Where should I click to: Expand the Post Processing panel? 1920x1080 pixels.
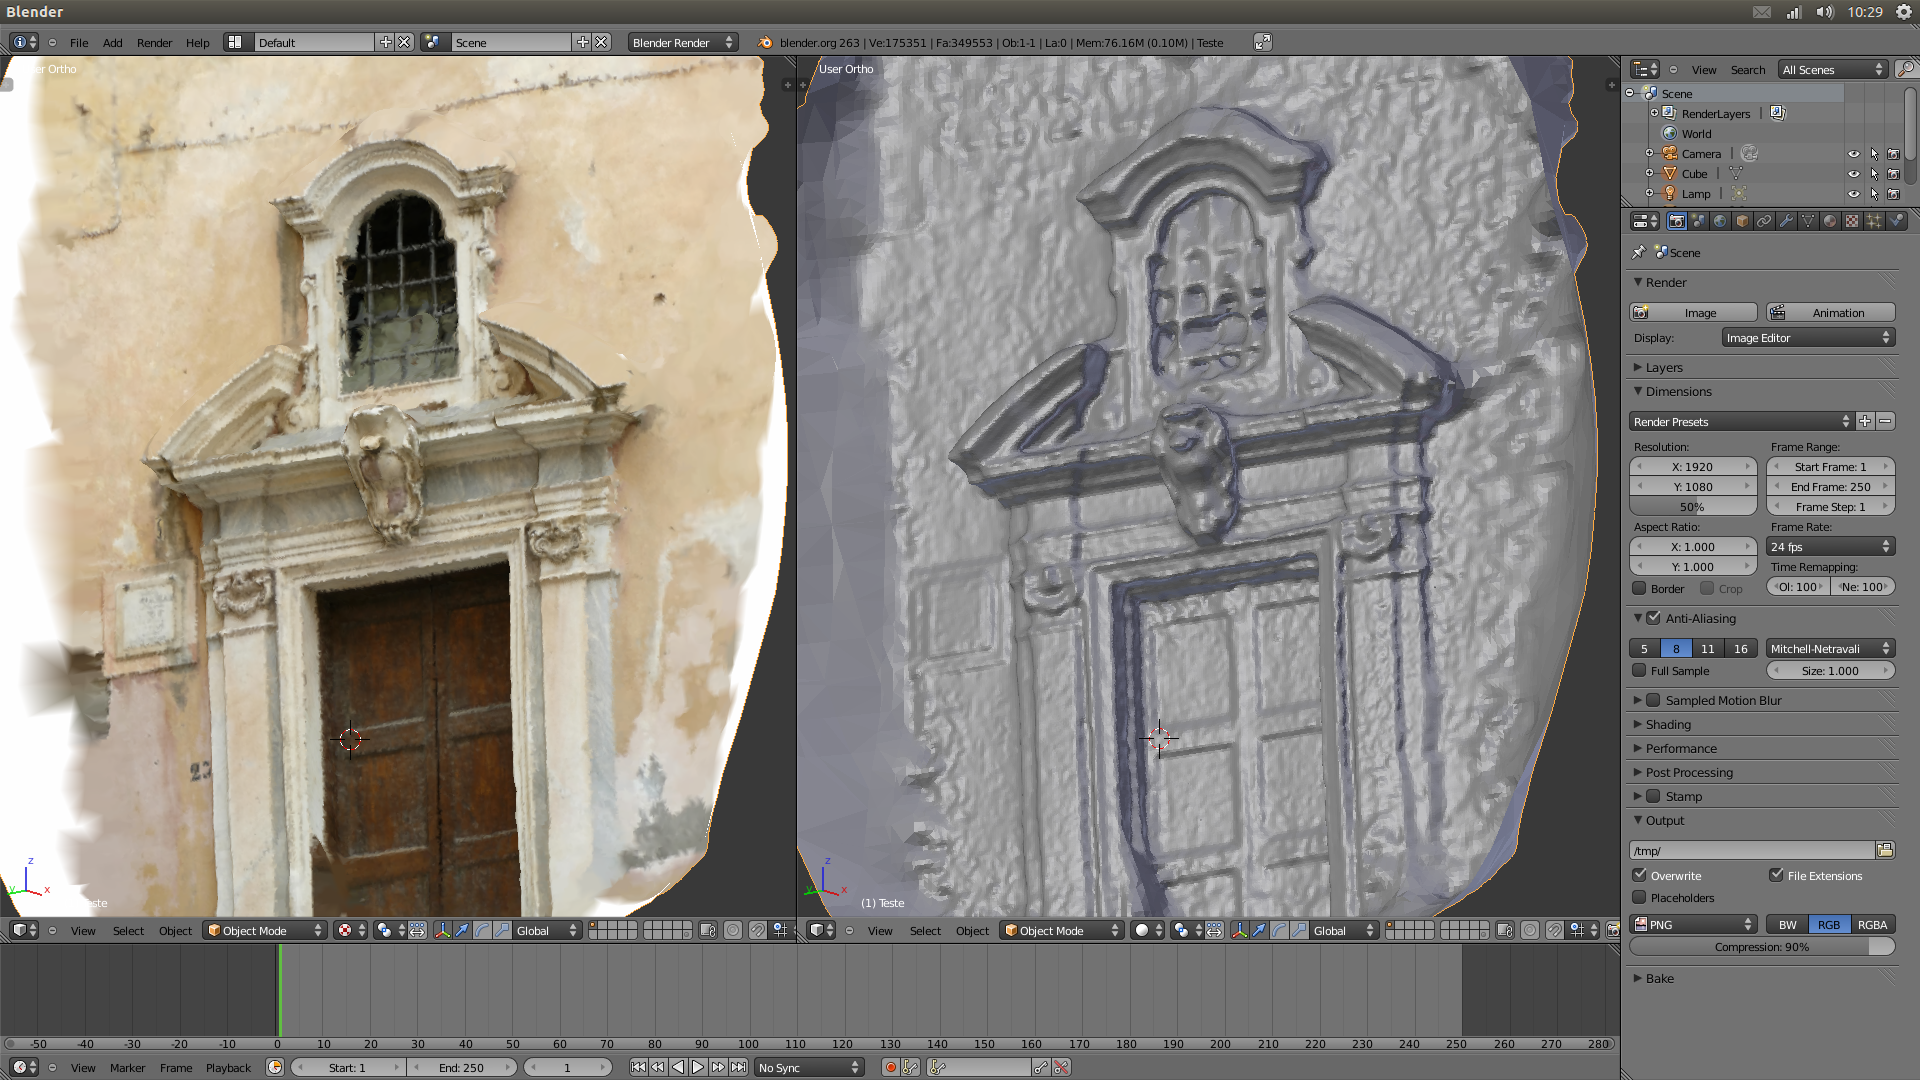[1689, 772]
